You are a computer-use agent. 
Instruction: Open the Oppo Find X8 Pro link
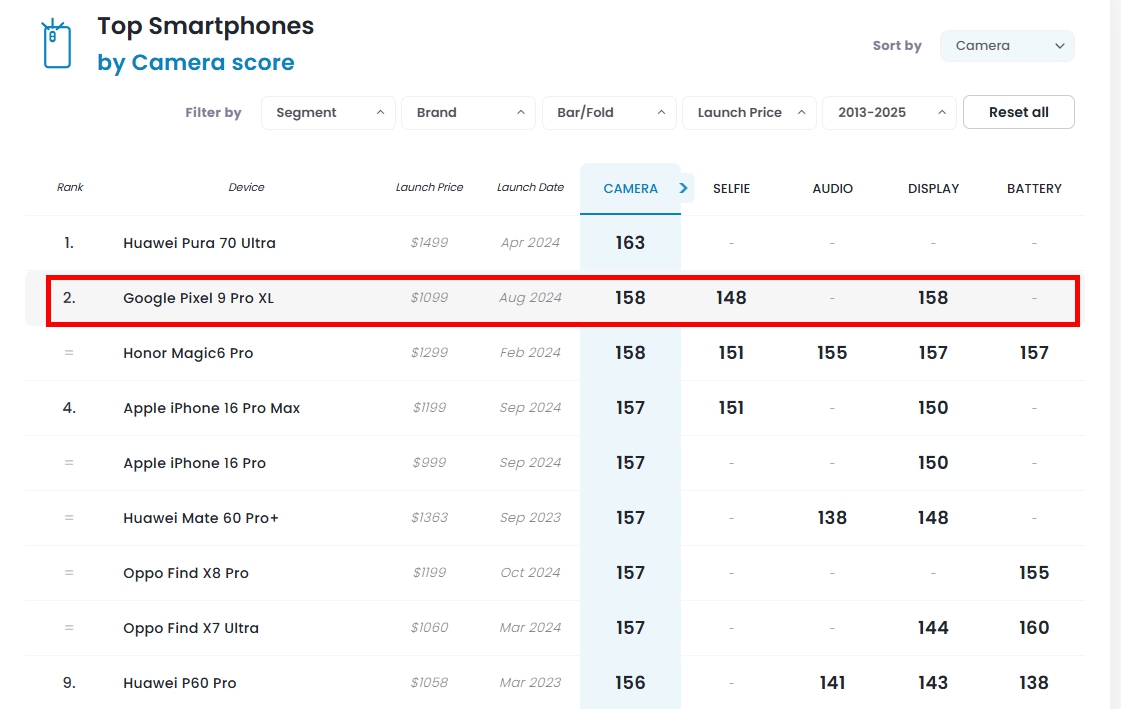click(186, 573)
